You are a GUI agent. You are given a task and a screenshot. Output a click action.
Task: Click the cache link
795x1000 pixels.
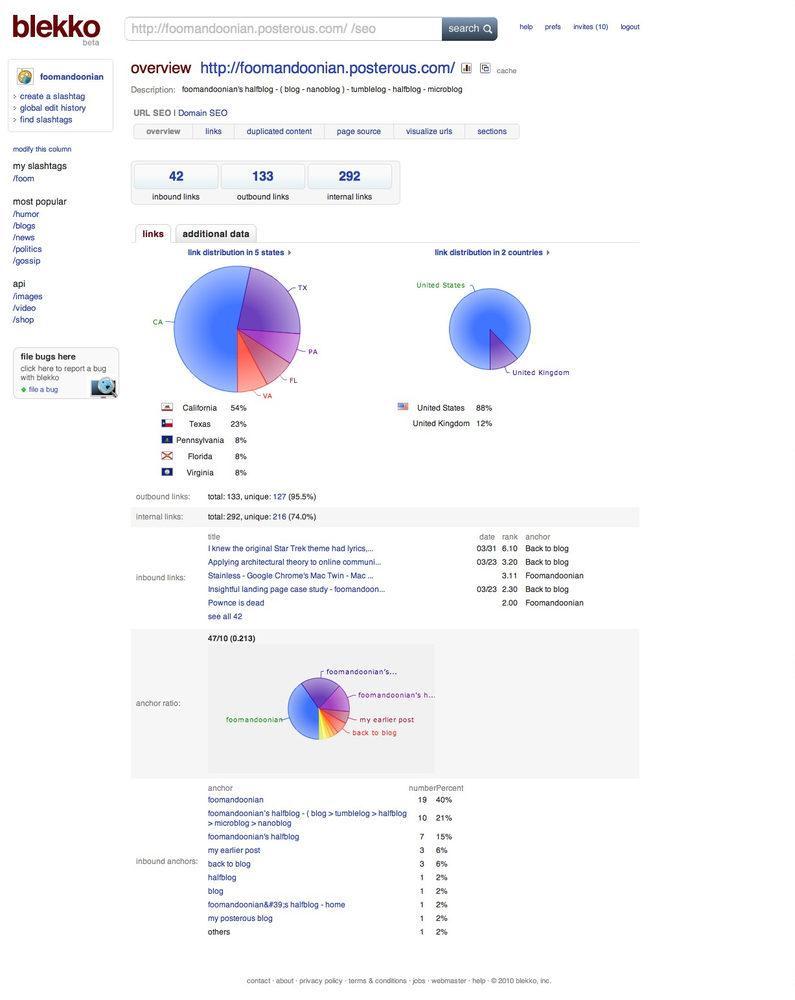click(506, 71)
